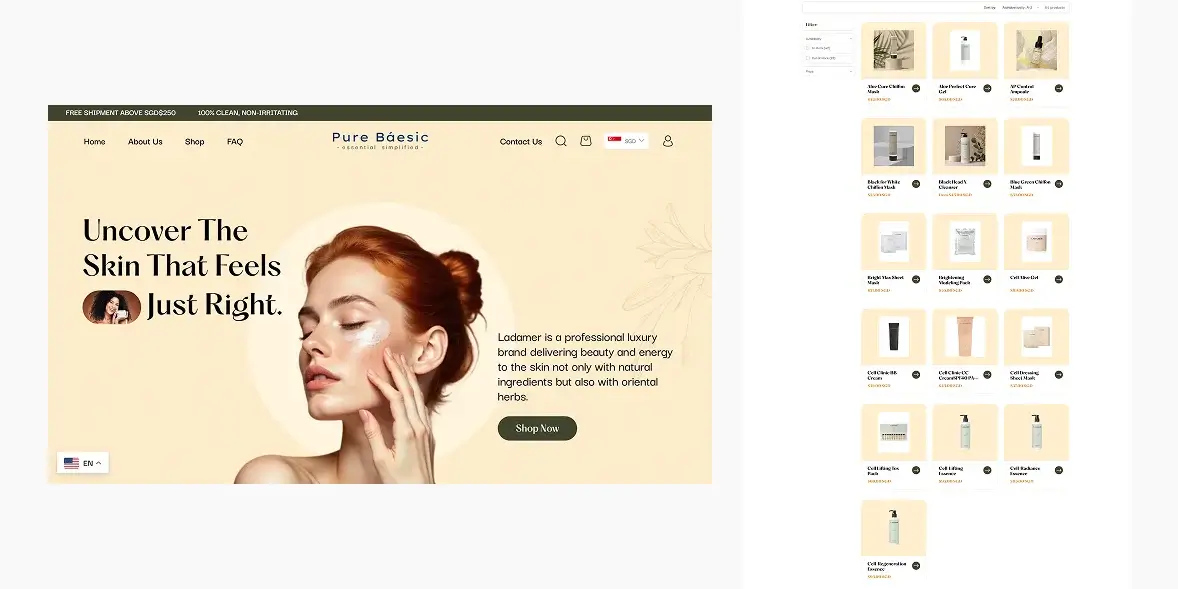Open Cell Clinic CC Cream product image
The width and height of the screenshot is (1178, 589).
tap(965, 337)
